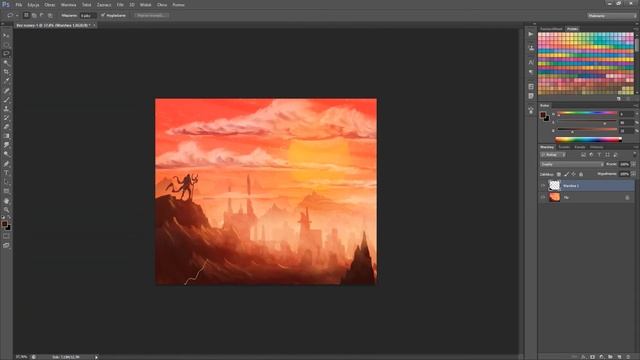Select the Path Selection tool

tap(6, 182)
